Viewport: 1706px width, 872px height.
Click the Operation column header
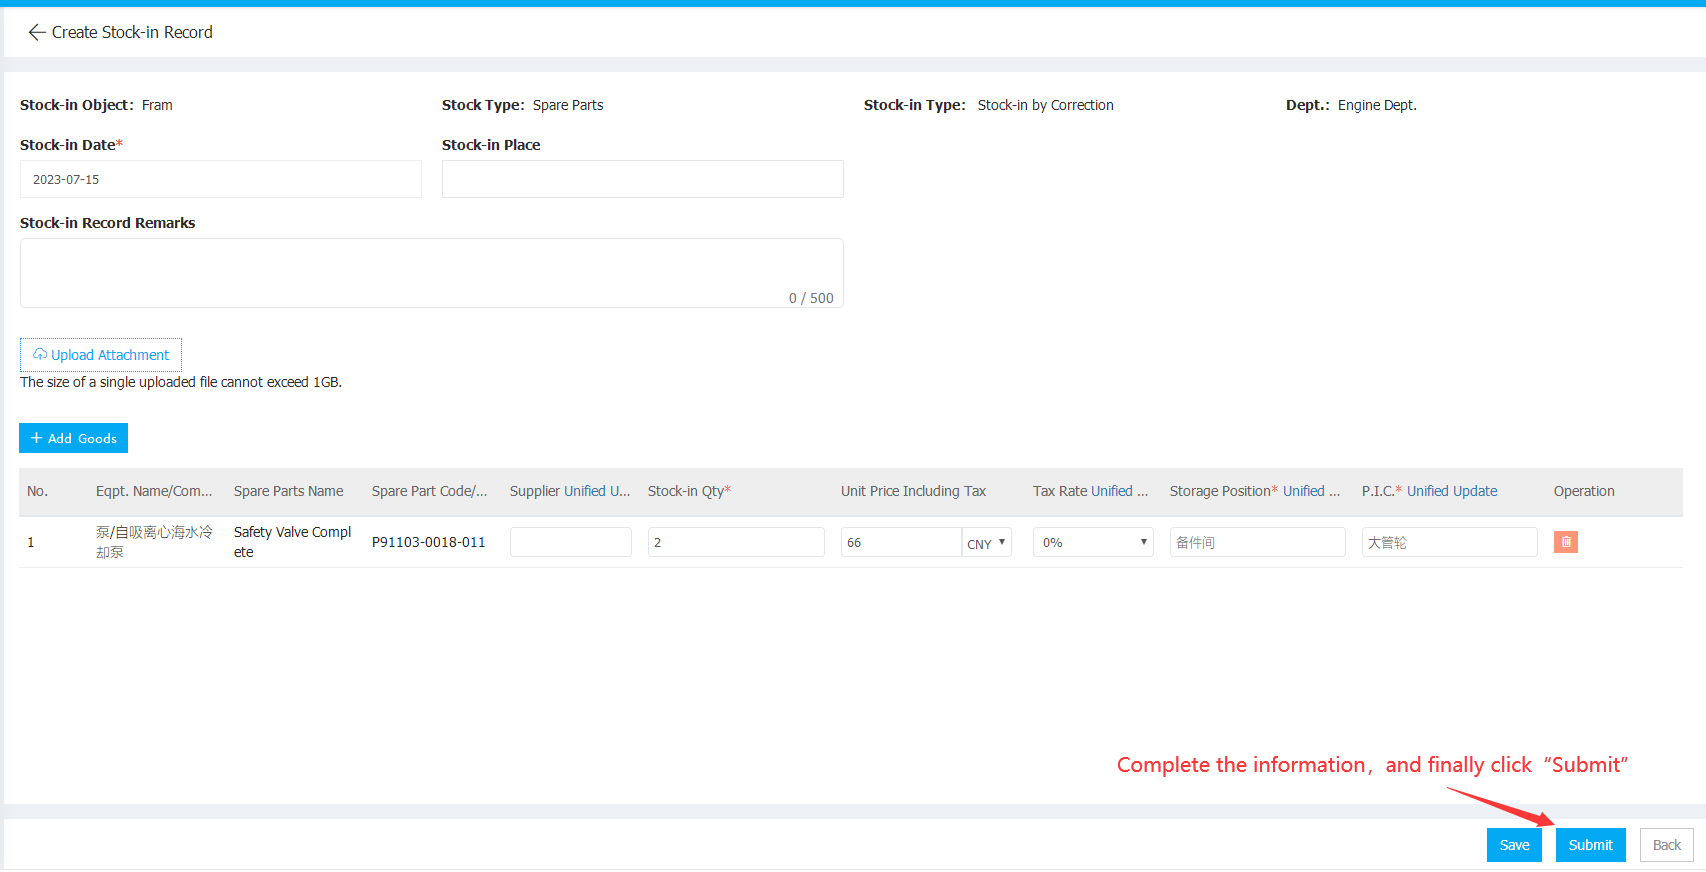point(1584,491)
